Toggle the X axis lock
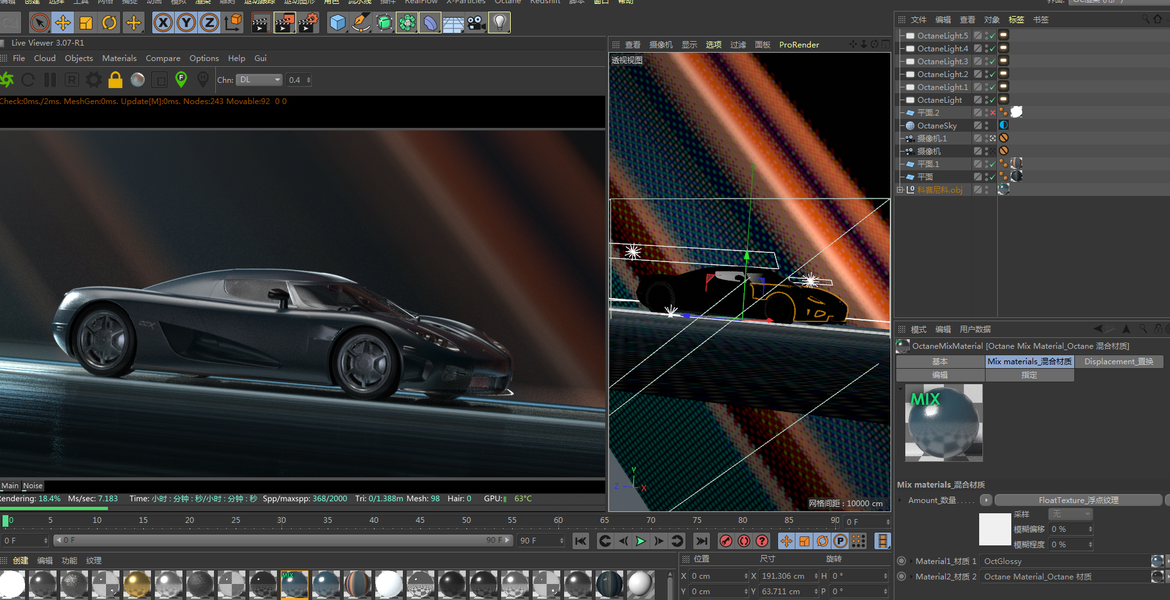The height and width of the screenshot is (600, 1170). [x=162, y=22]
